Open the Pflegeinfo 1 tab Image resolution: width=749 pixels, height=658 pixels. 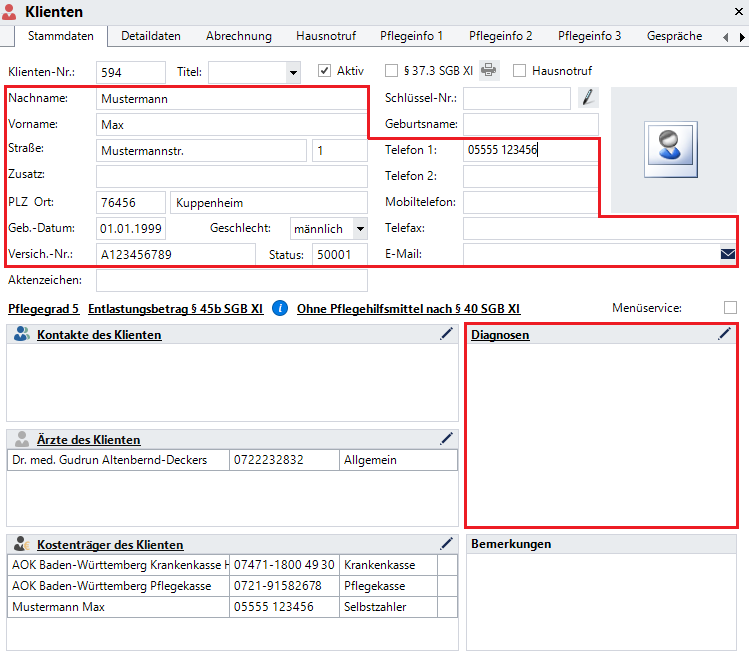[x=411, y=36]
